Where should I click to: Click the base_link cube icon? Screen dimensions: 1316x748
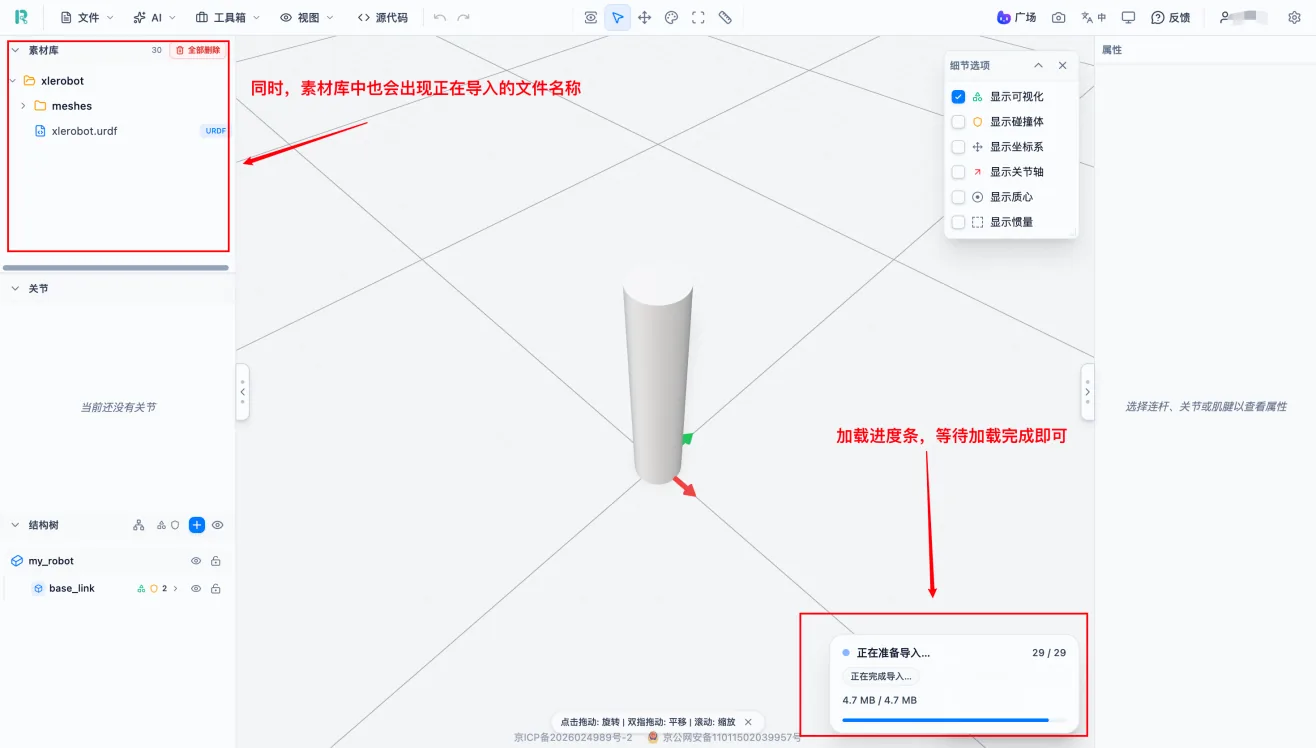click(38, 588)
